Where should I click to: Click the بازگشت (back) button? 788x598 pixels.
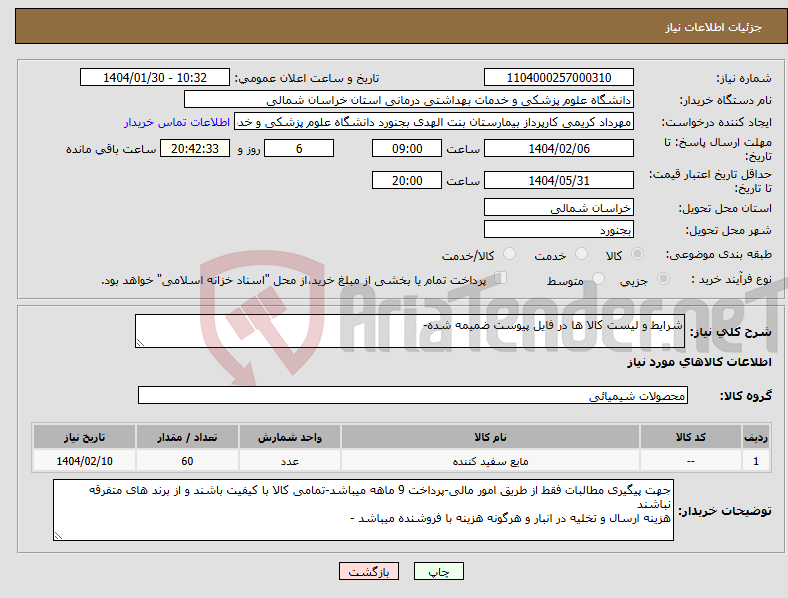[x=368, y=571]
